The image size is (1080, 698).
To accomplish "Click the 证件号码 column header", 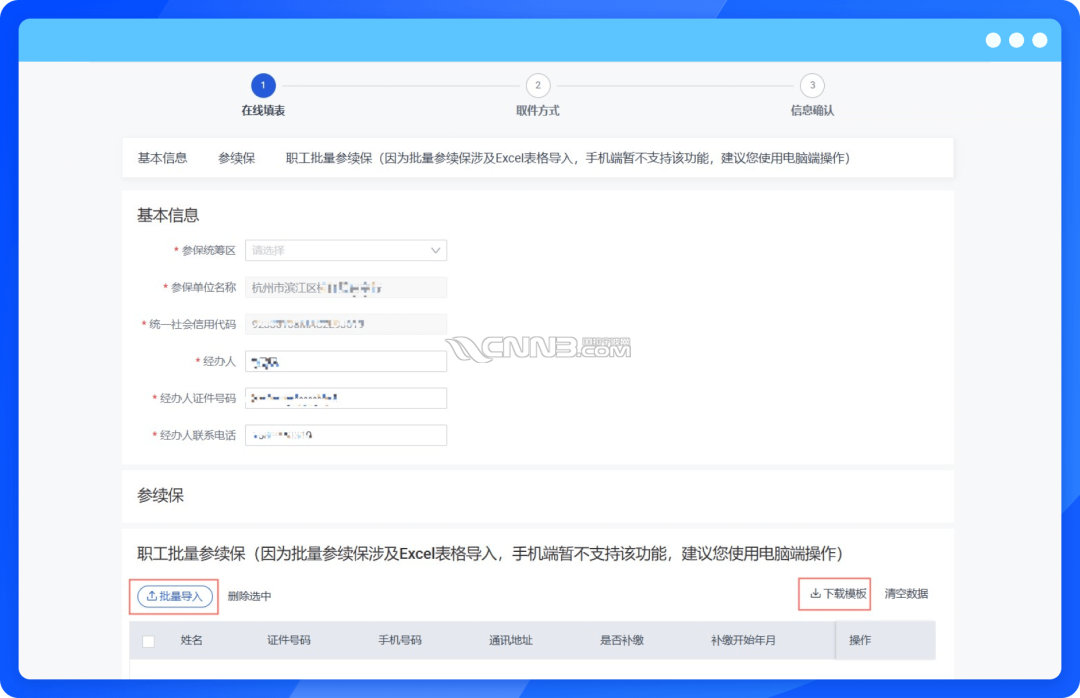I will [289, 640].
